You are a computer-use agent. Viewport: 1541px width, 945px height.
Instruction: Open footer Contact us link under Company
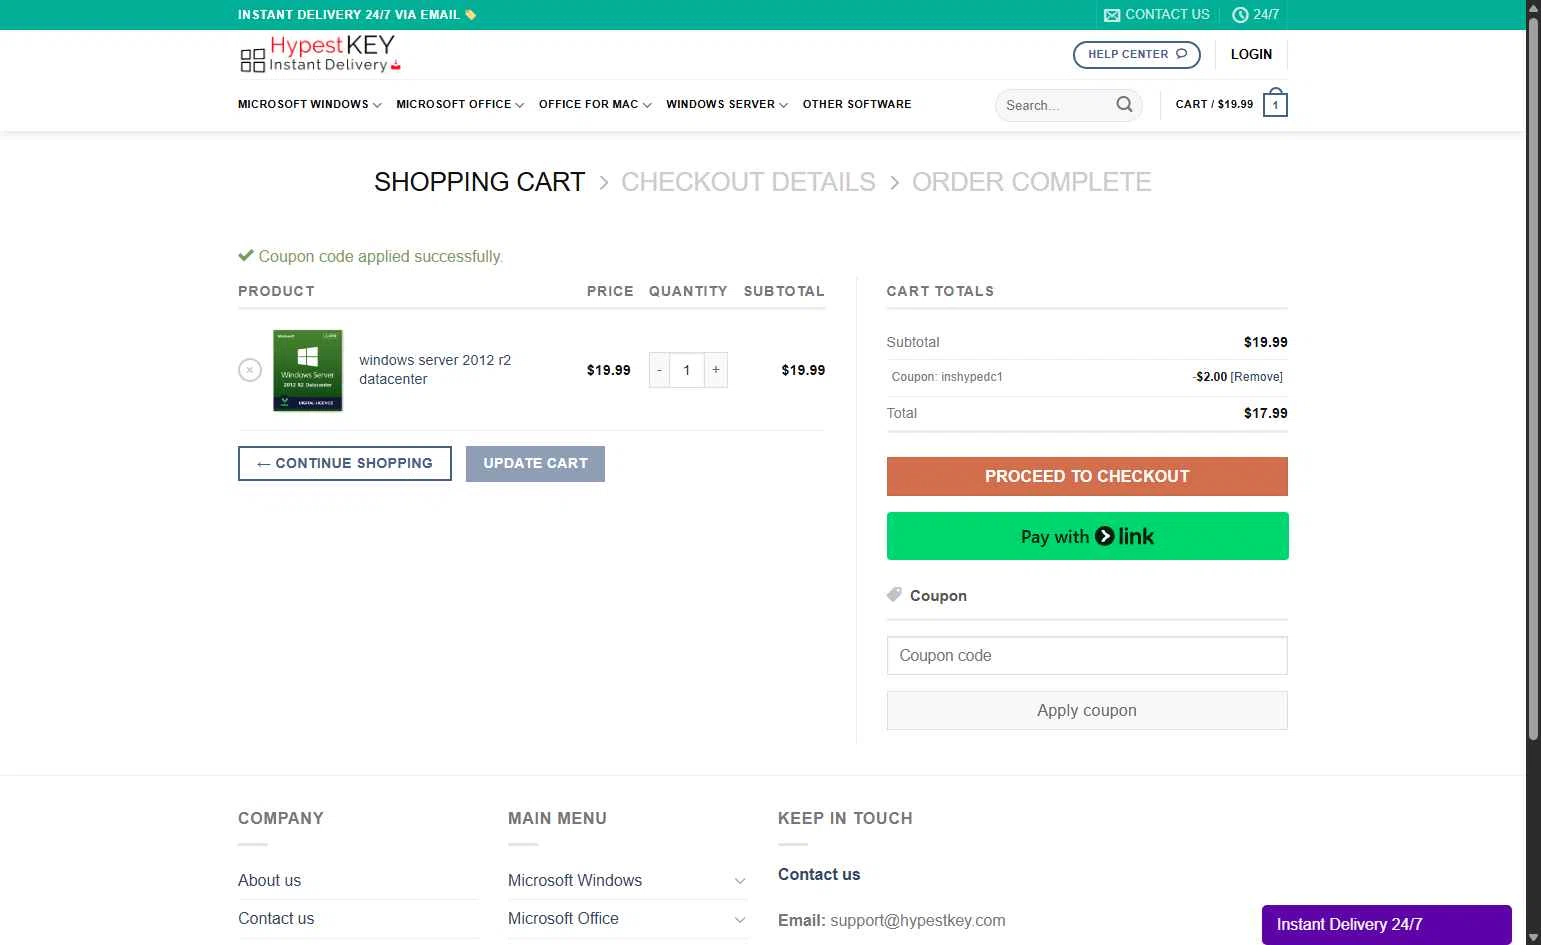coord(276,919)
